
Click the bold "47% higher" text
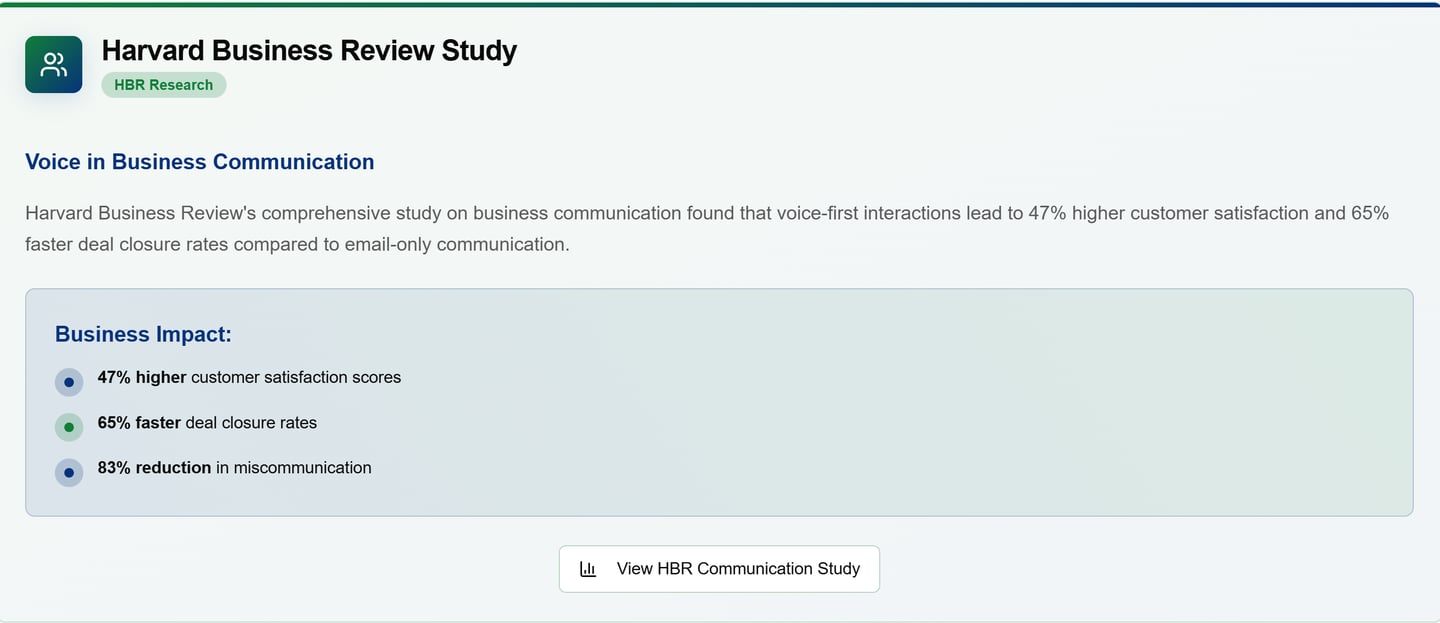142,377
